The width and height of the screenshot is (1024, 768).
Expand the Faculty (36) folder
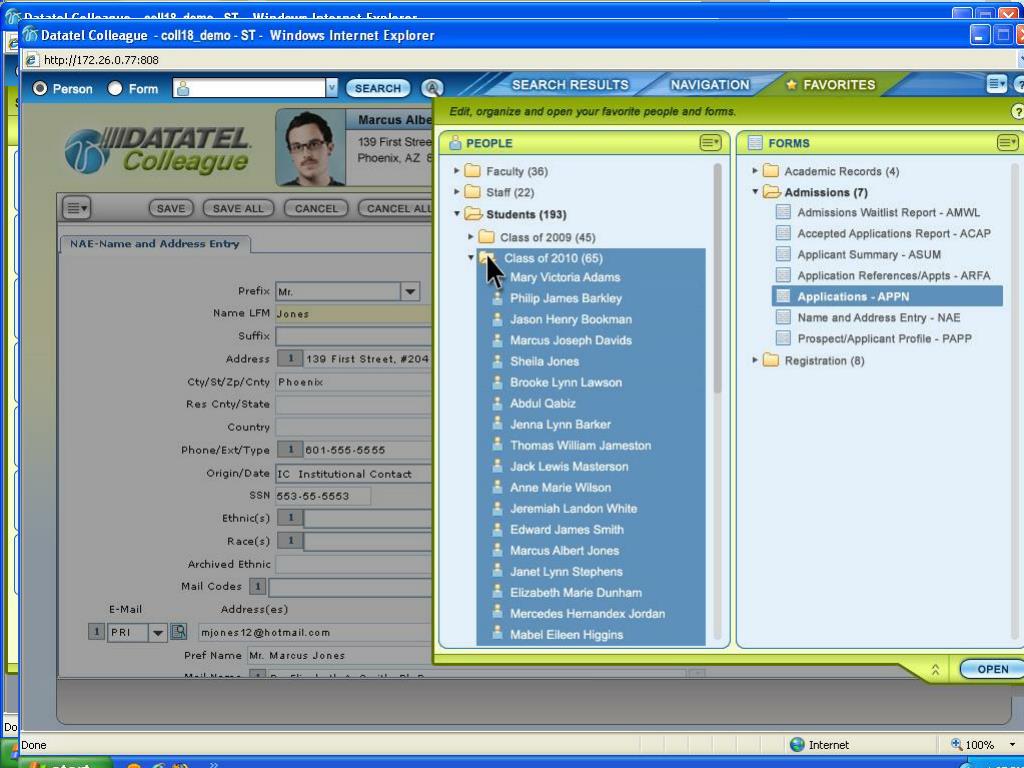click(456, 170)
